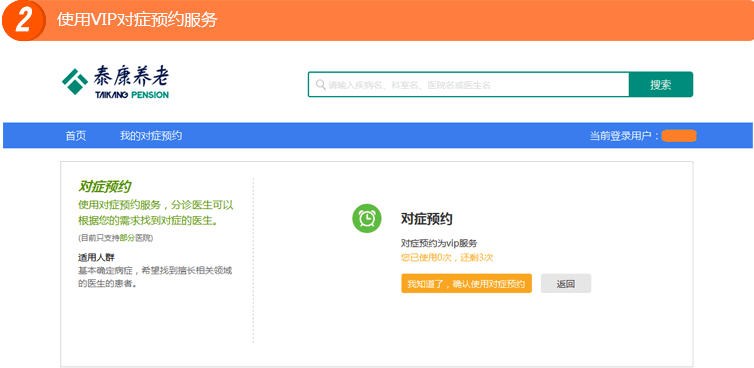
Task: Click the magnifier icon in search box
Action: [x=320, y=85]
